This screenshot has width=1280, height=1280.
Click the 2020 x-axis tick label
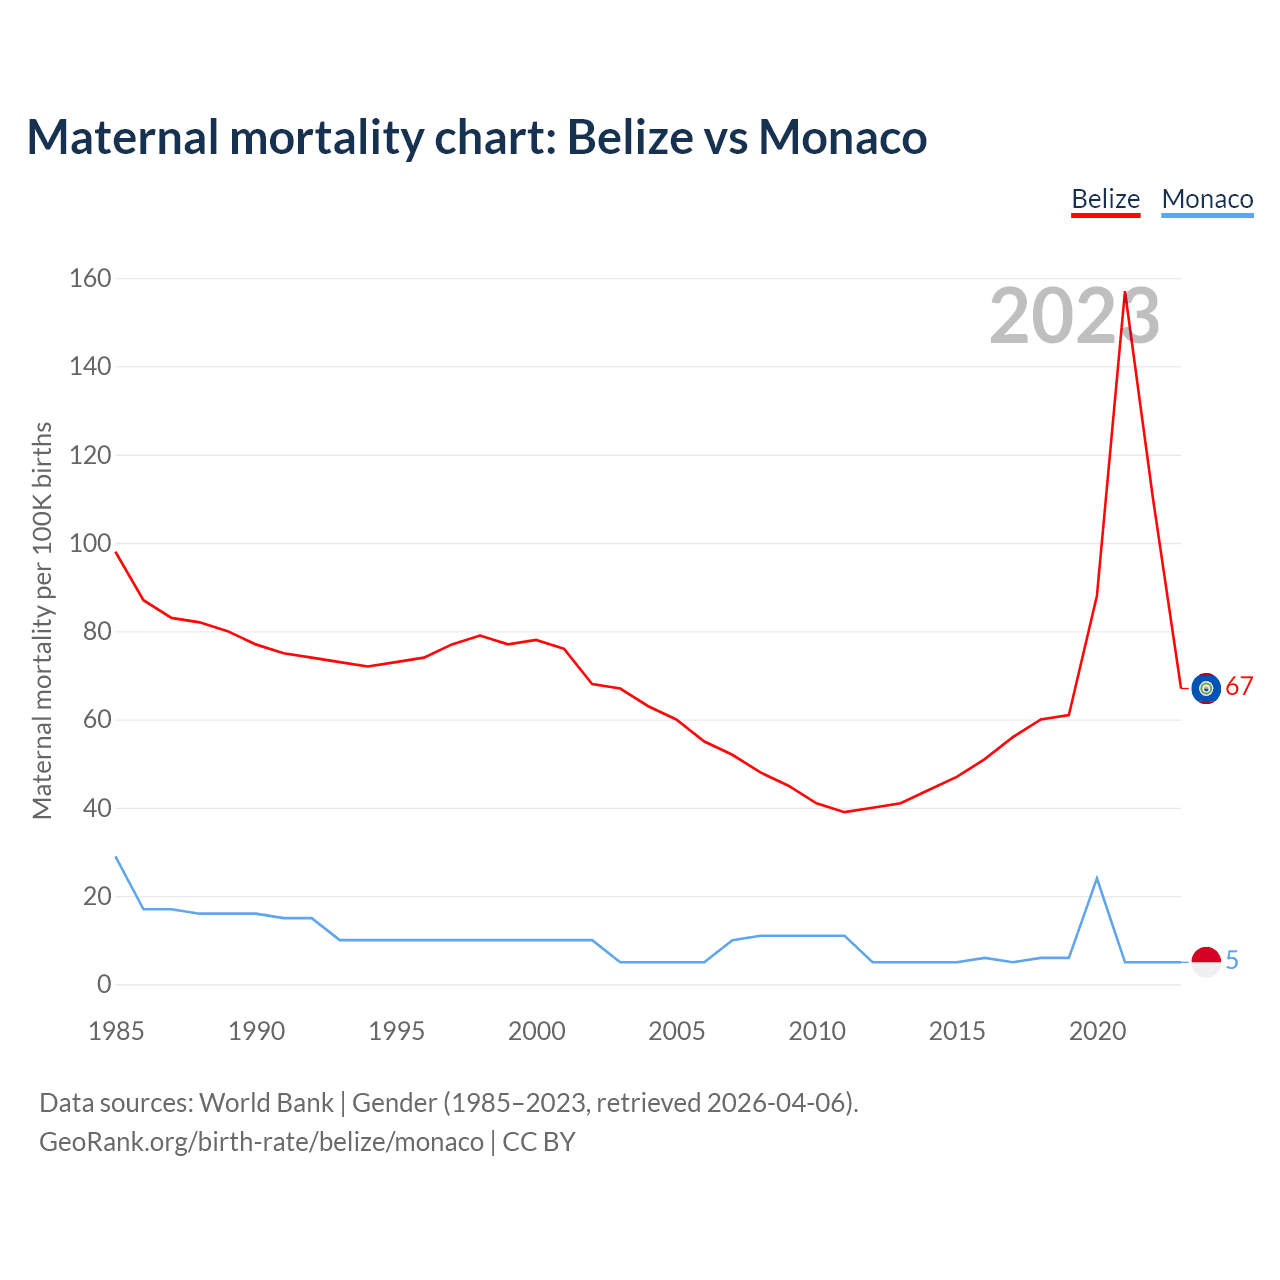click(1097, 1031)
